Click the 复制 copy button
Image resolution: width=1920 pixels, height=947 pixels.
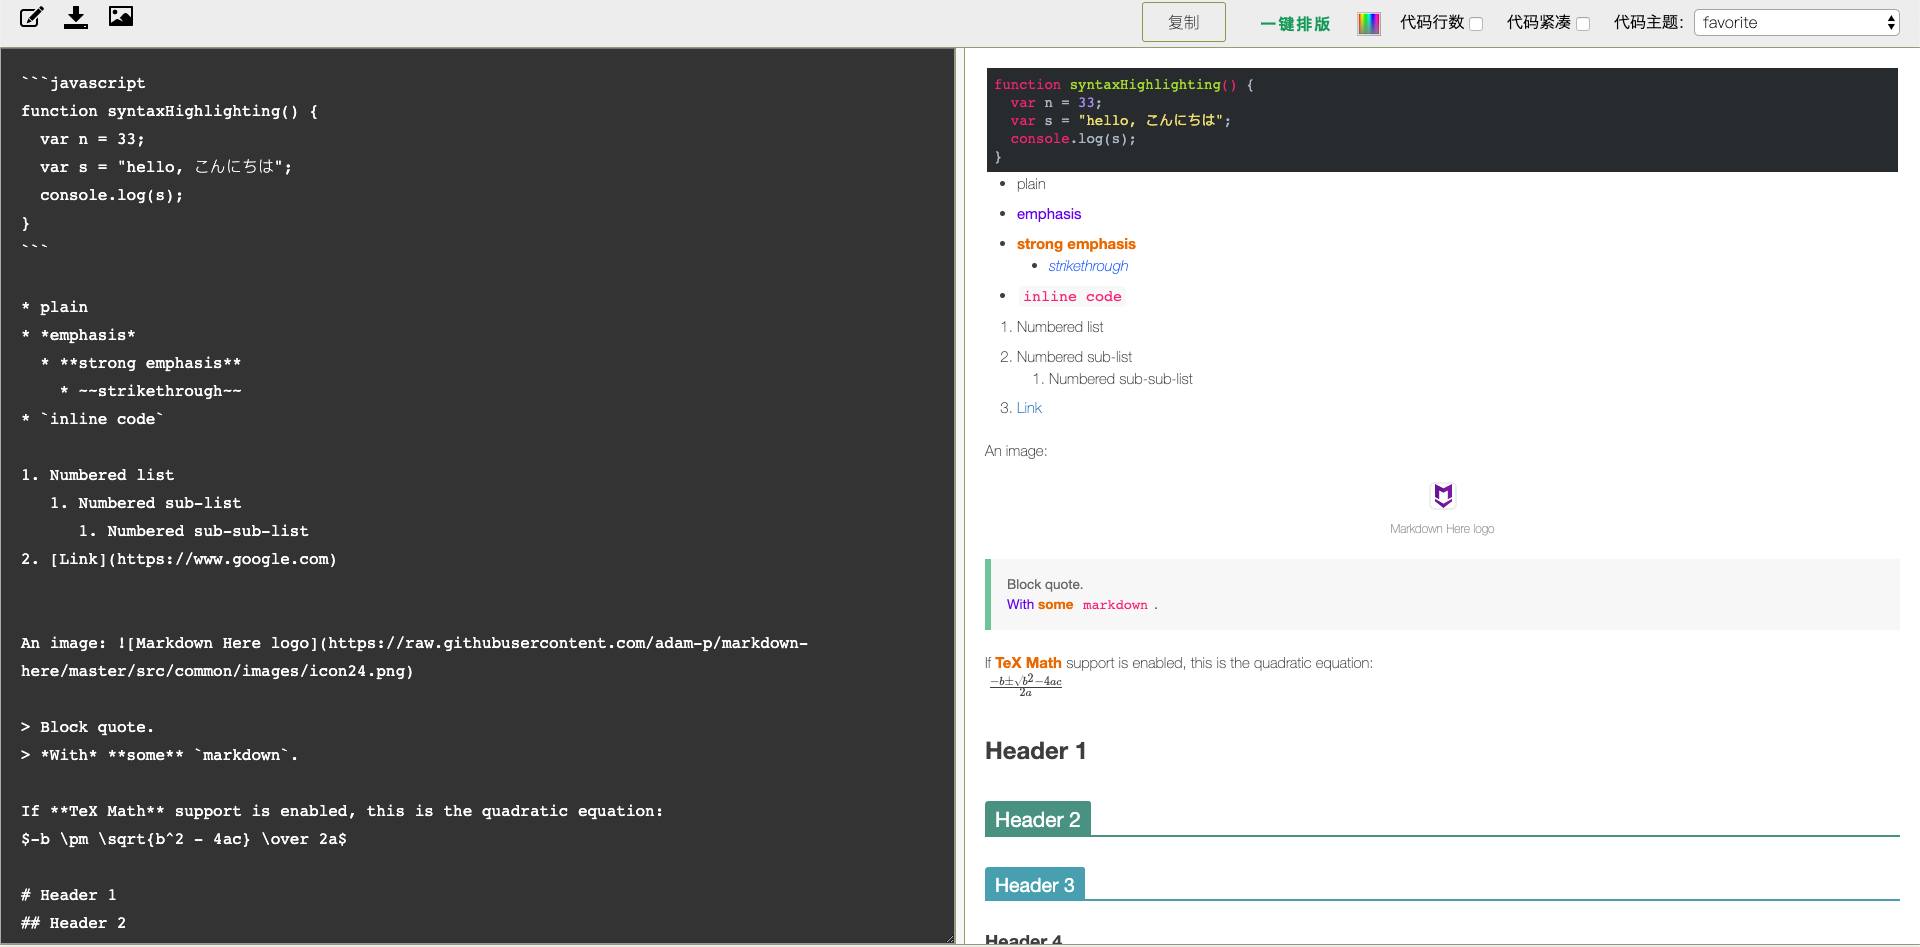[1184, 22]
